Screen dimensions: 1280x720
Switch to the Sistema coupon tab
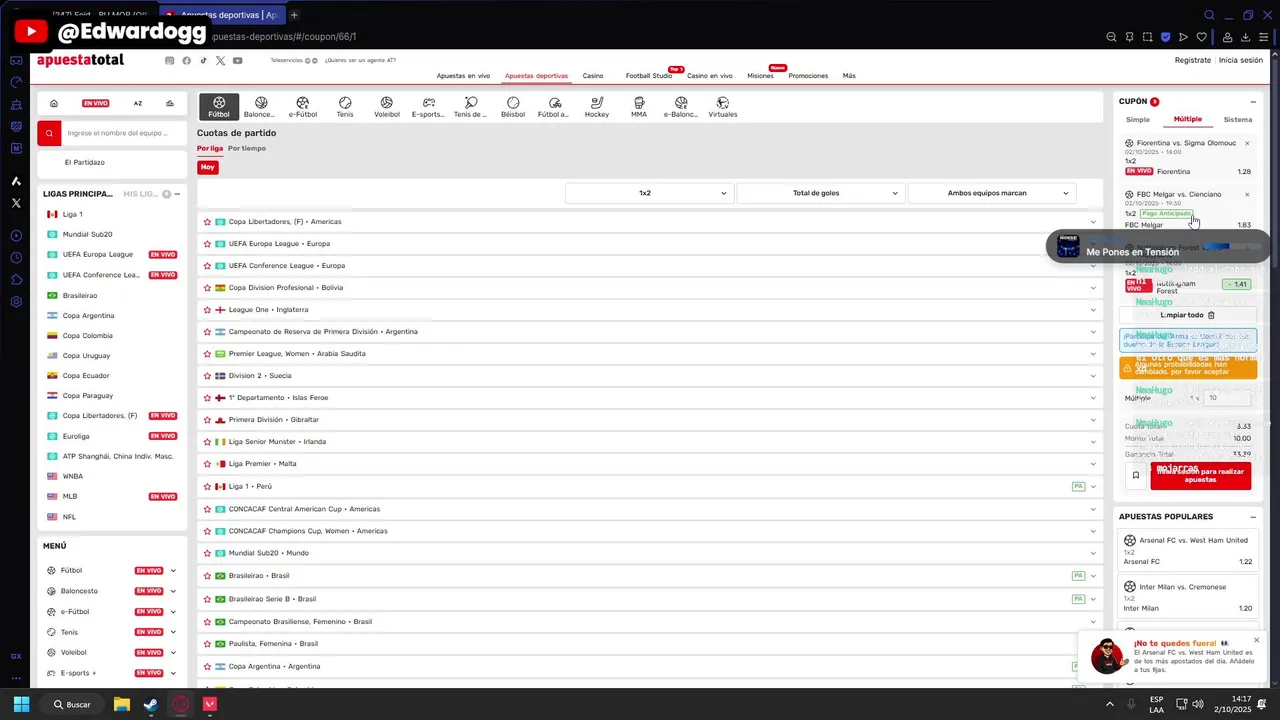(1238, 119)
